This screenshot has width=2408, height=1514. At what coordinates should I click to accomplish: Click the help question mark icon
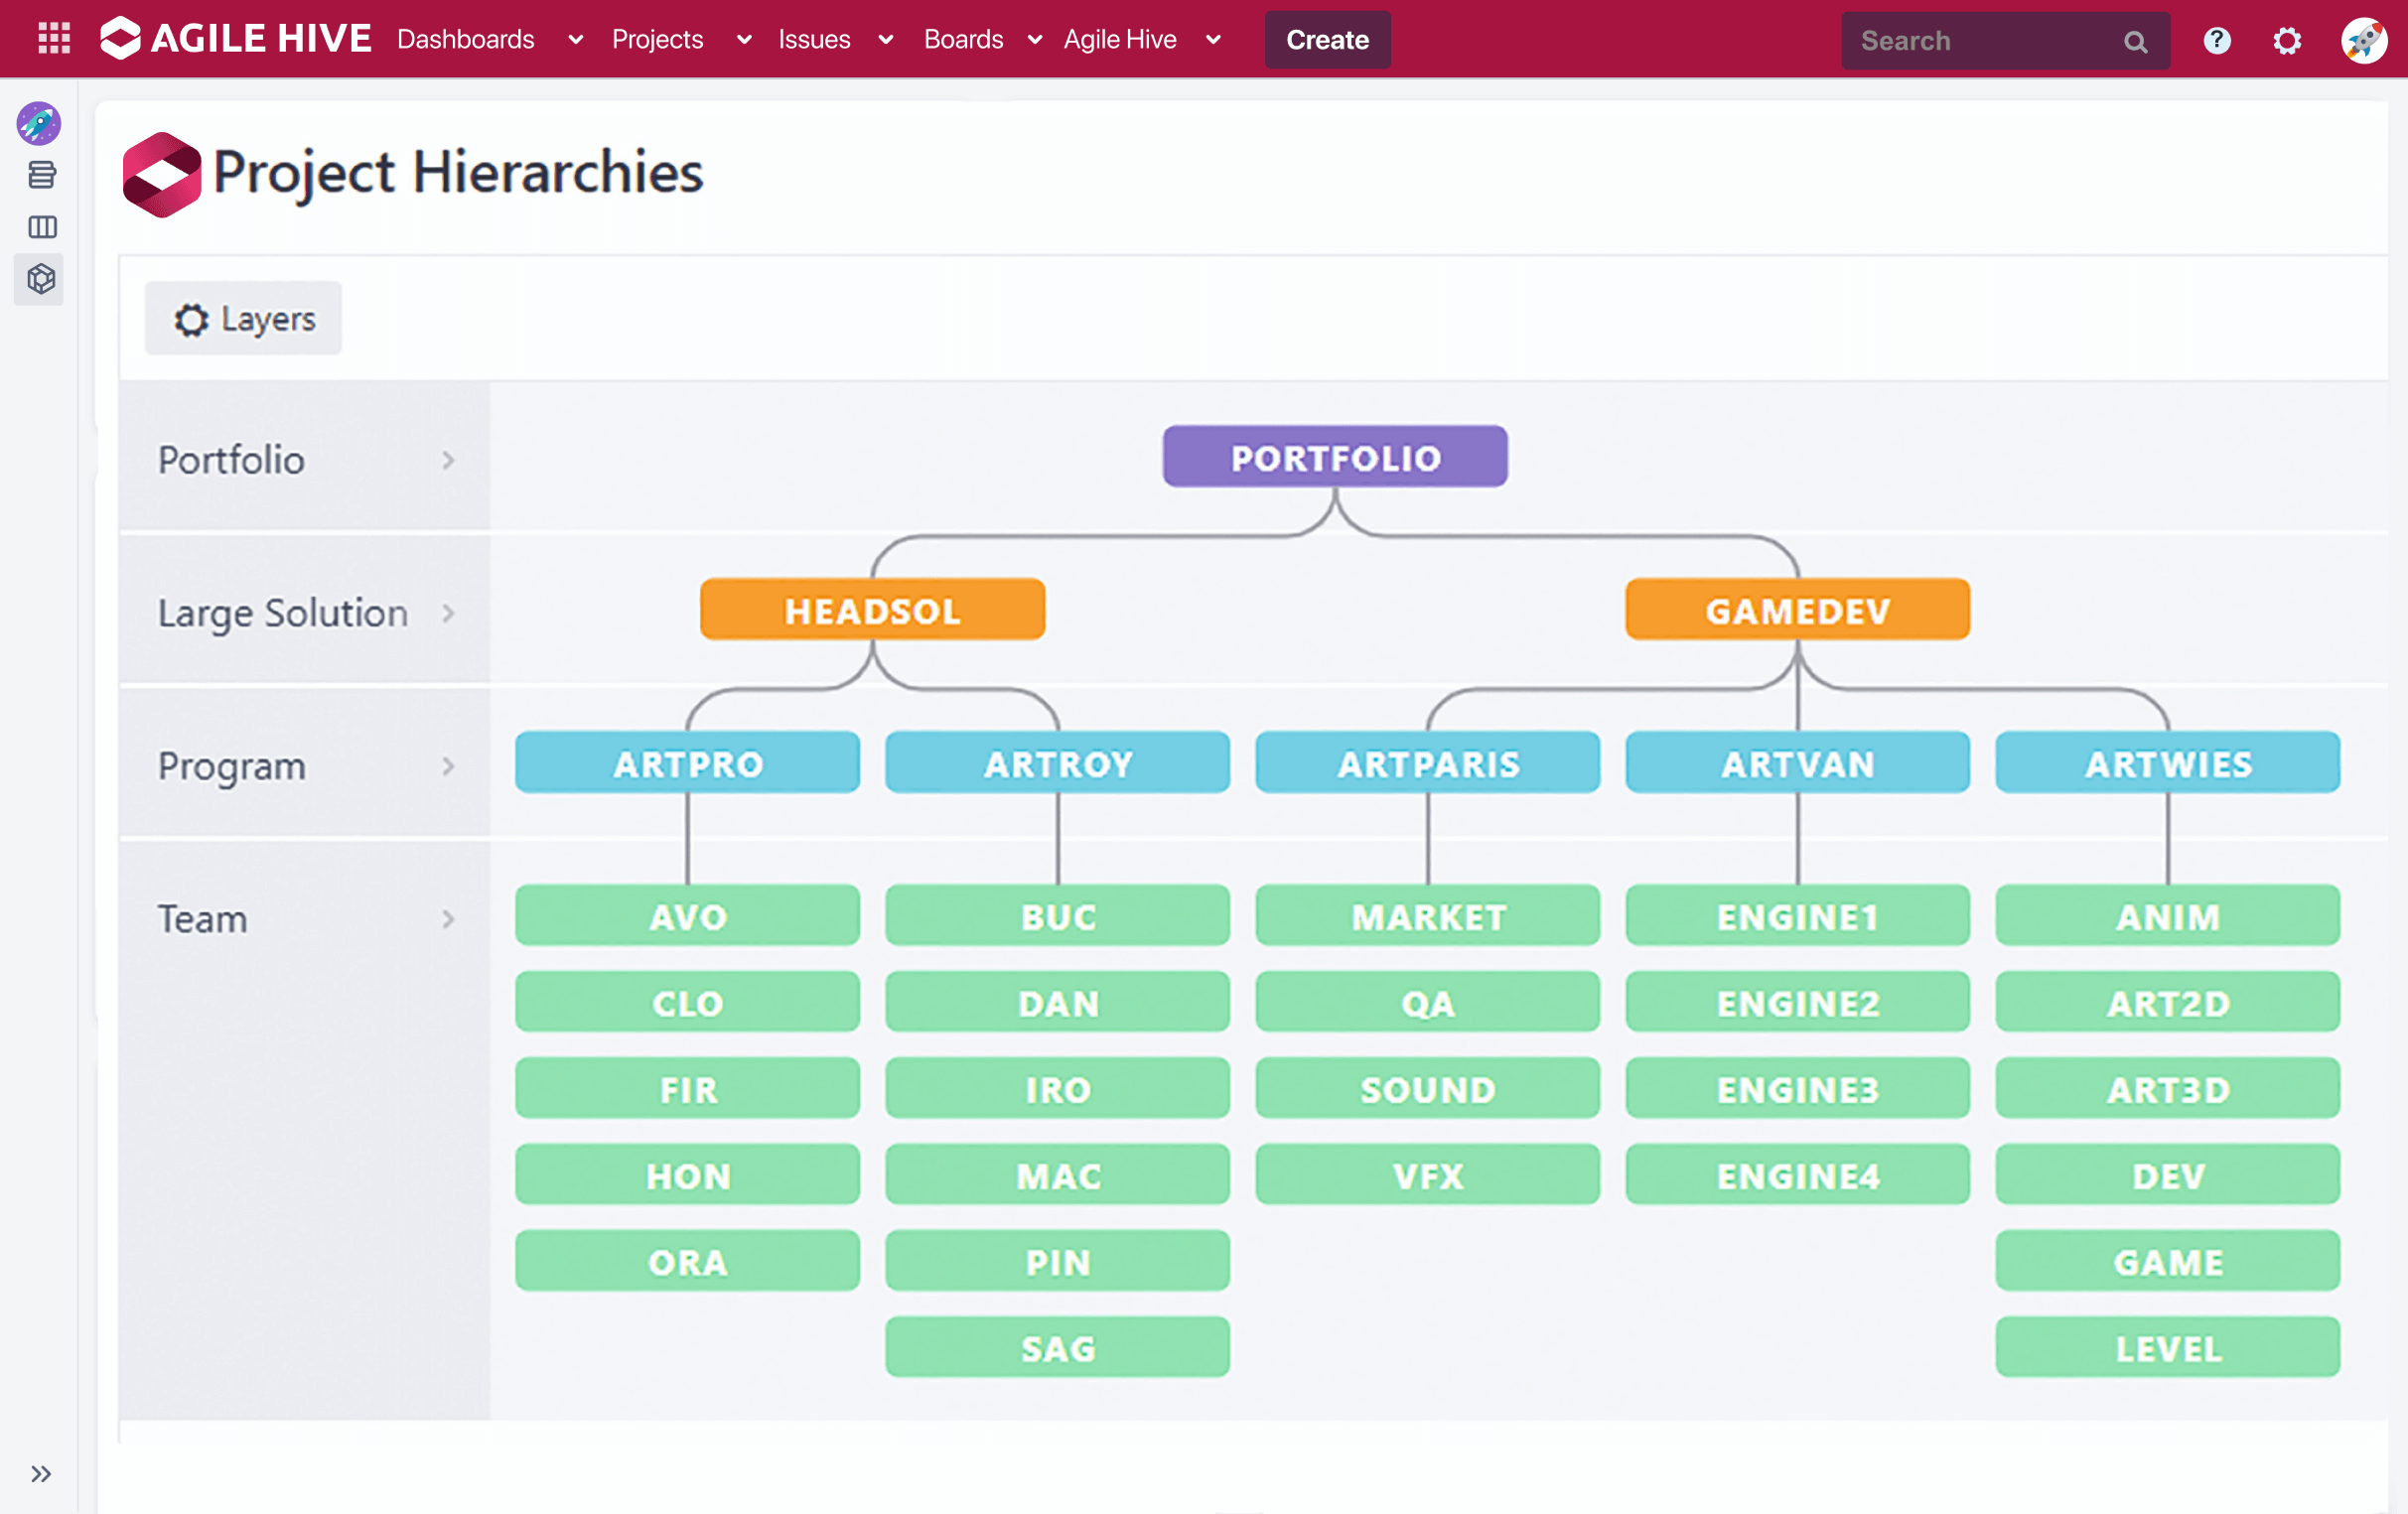(2216, 40)
